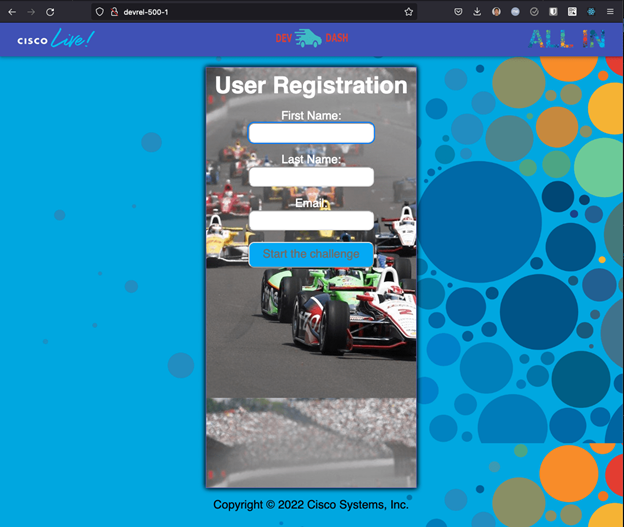Click the First Name: label
This screenshot has width=624, height=527.
coord(311,115)
